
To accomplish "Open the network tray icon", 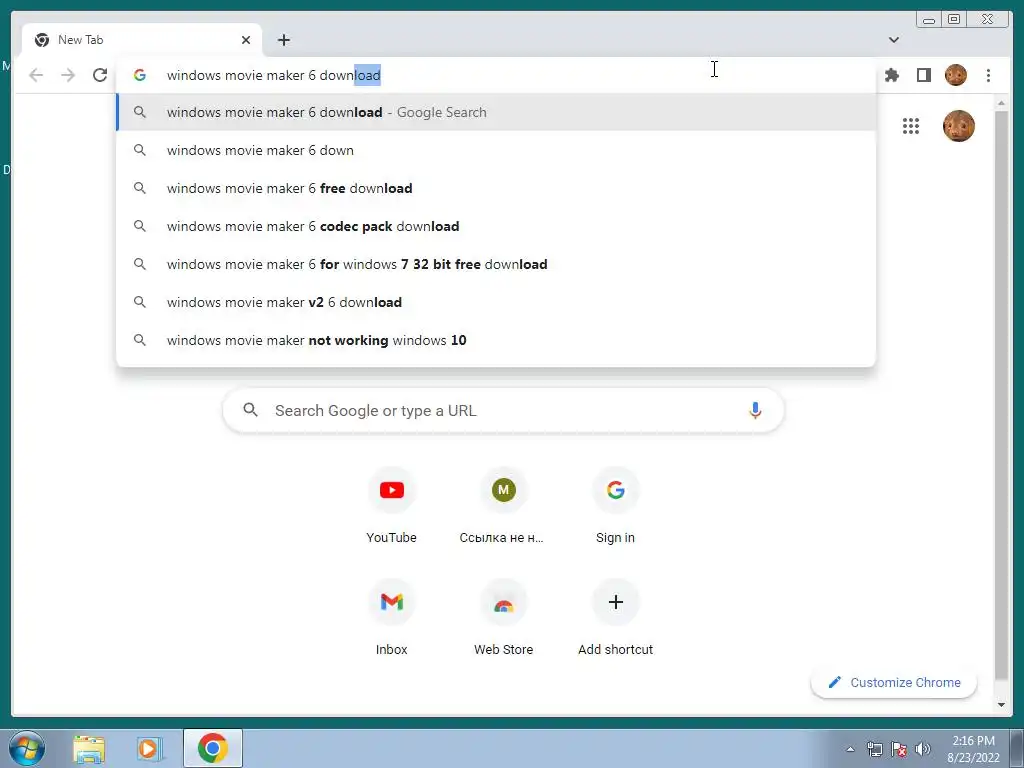I will [874, 749].
